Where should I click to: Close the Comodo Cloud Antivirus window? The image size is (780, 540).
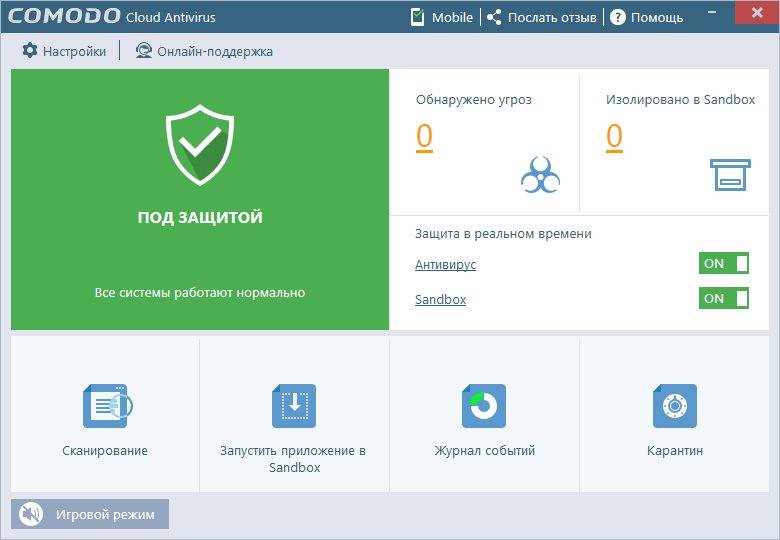757,12
